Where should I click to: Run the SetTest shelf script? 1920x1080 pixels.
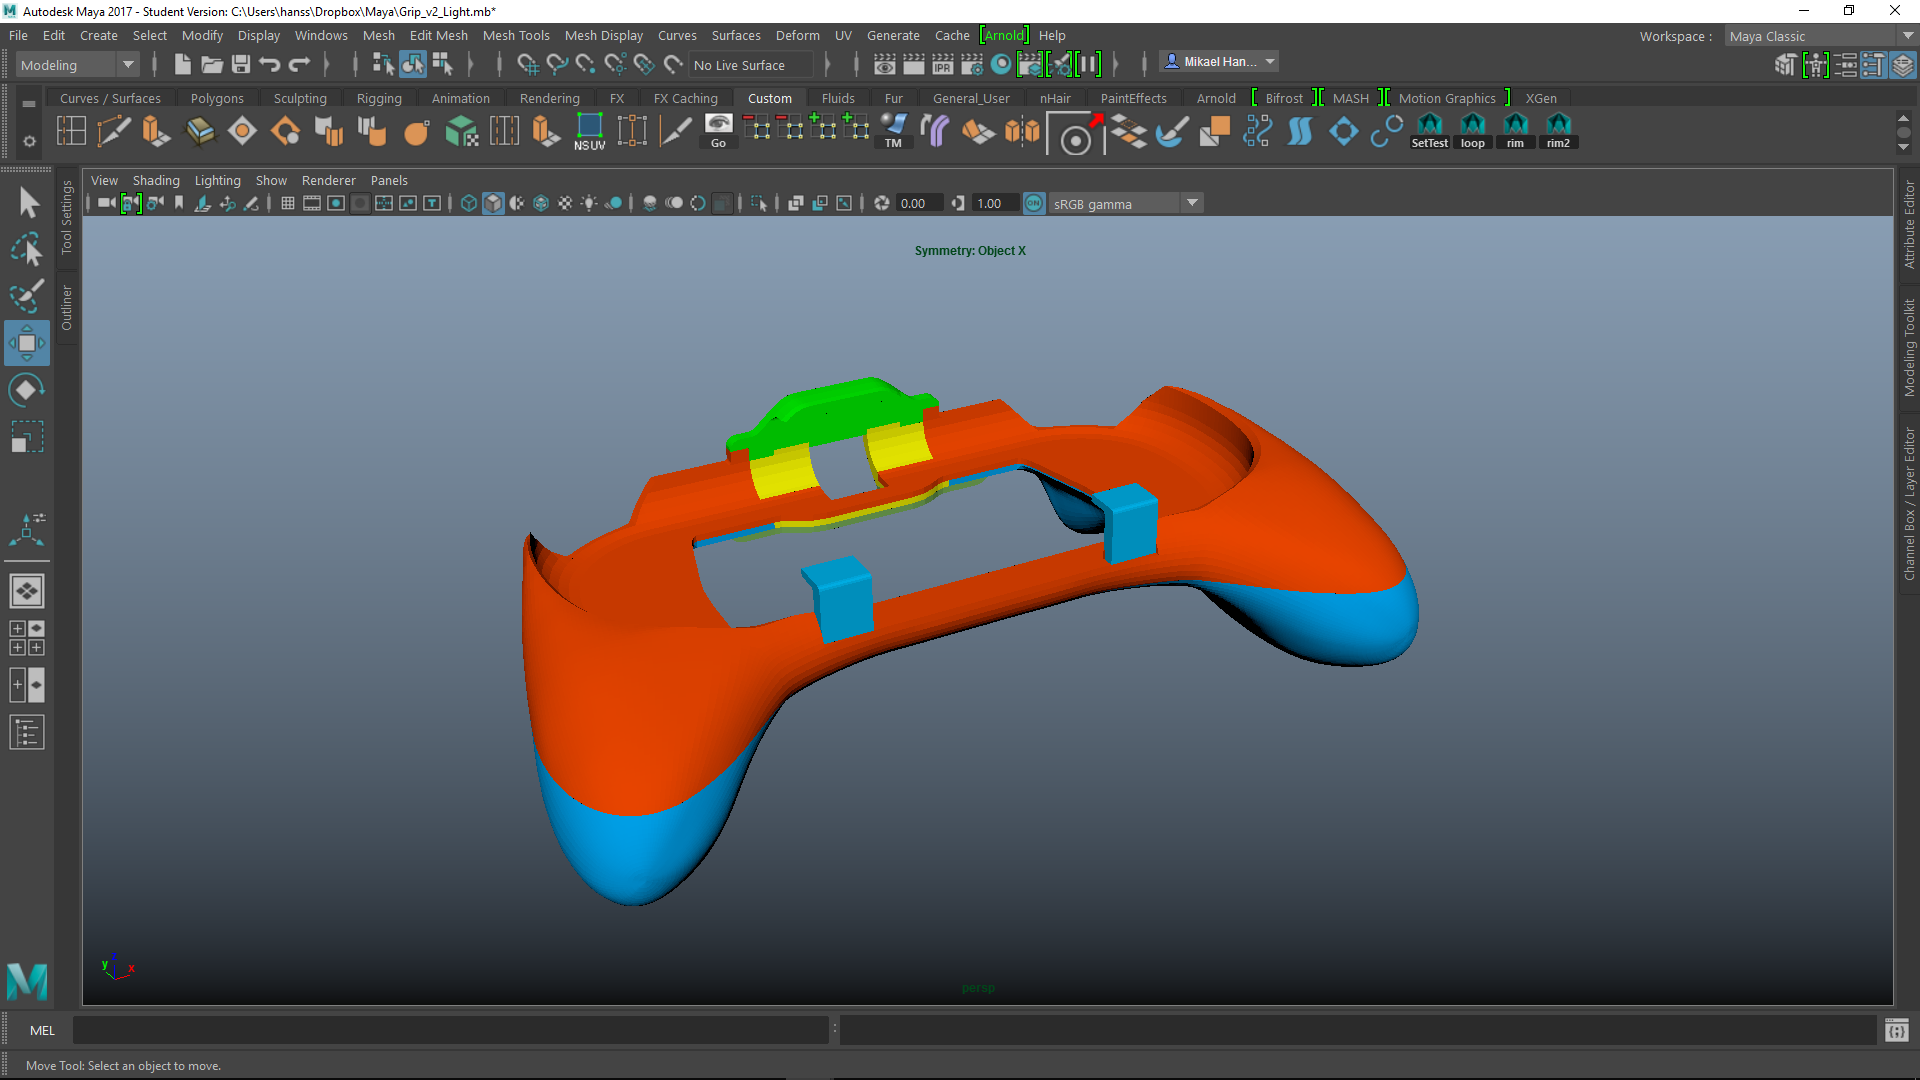pyautogui.click(x=1429, y=132)
